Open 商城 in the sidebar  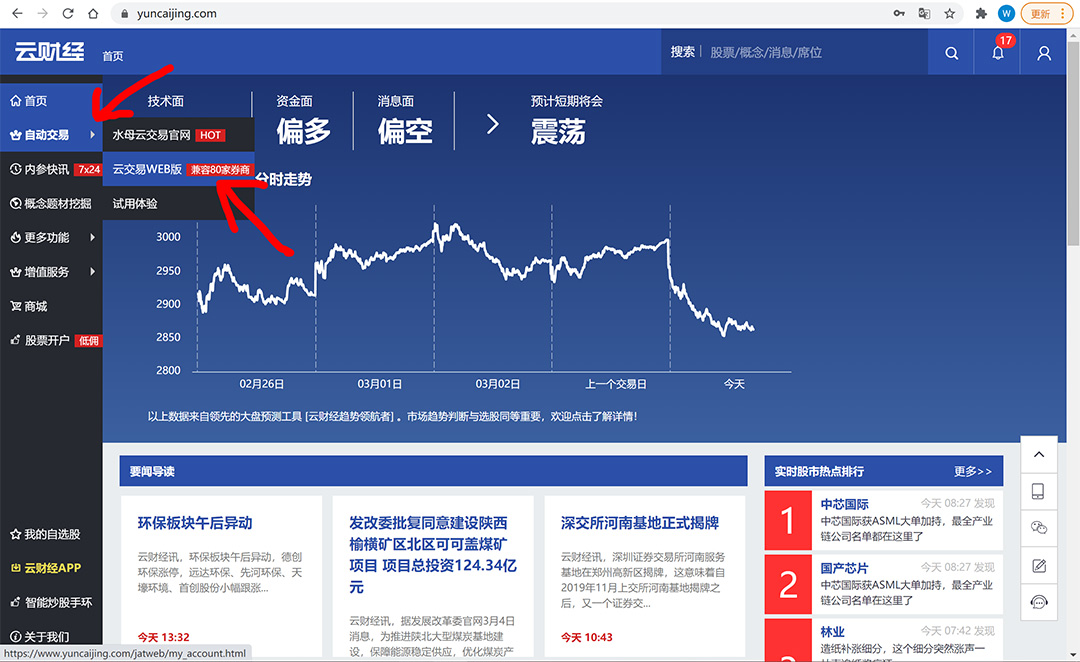(51, 306)
